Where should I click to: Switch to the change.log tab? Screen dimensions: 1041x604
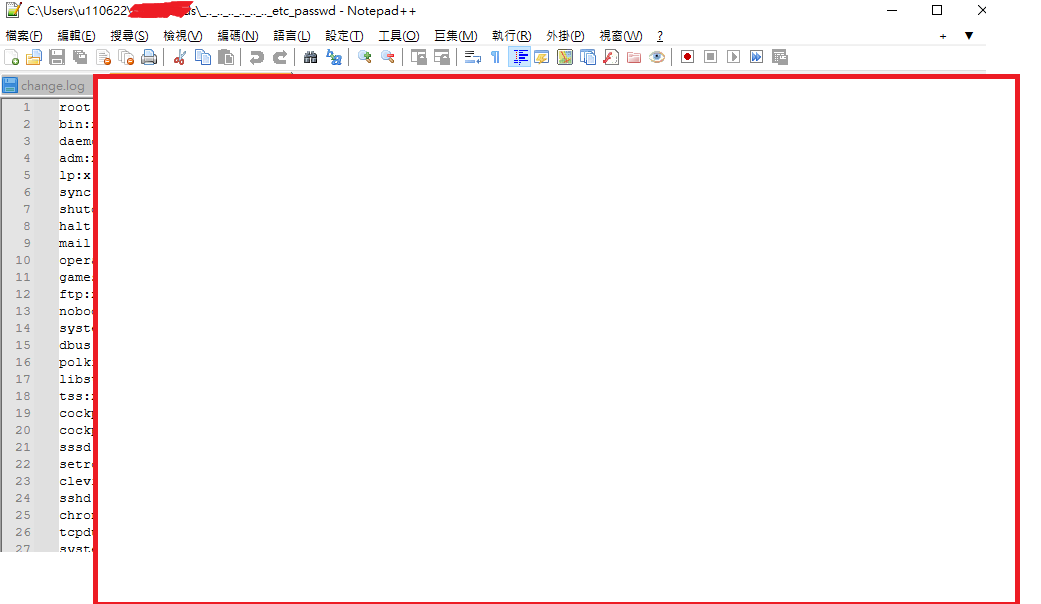coord(45,86)
